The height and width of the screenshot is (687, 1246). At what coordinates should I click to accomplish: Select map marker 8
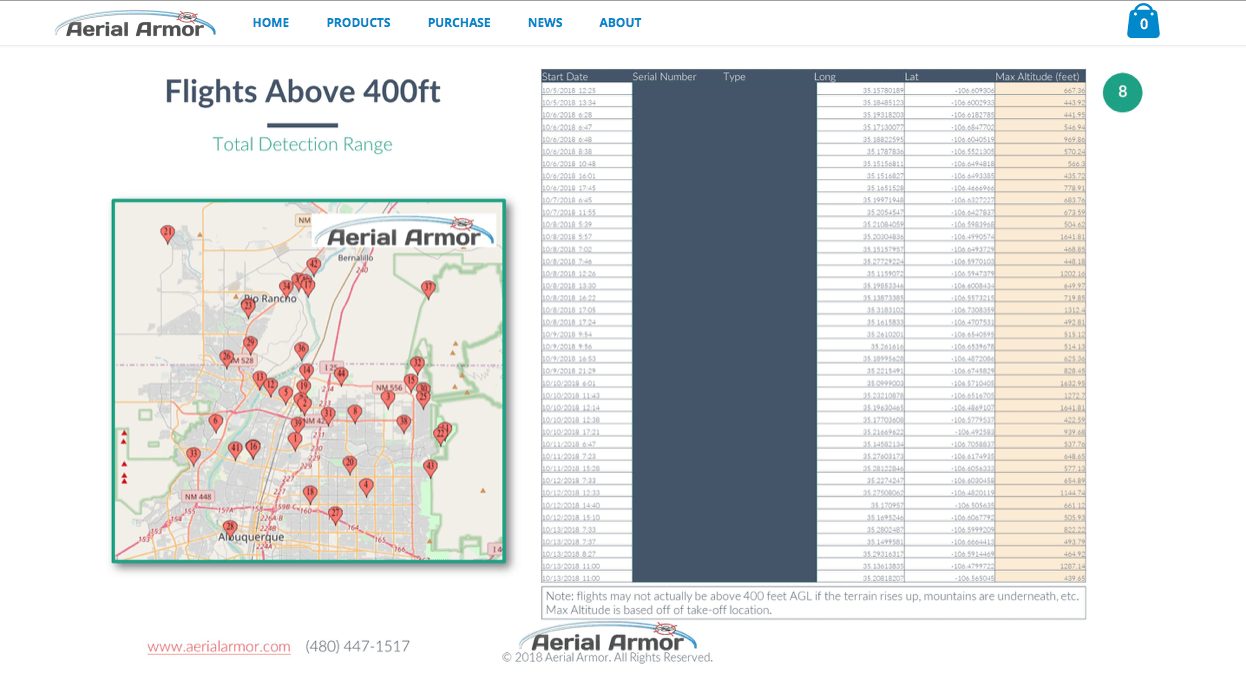pyautogui.click(x=354, y=412)
